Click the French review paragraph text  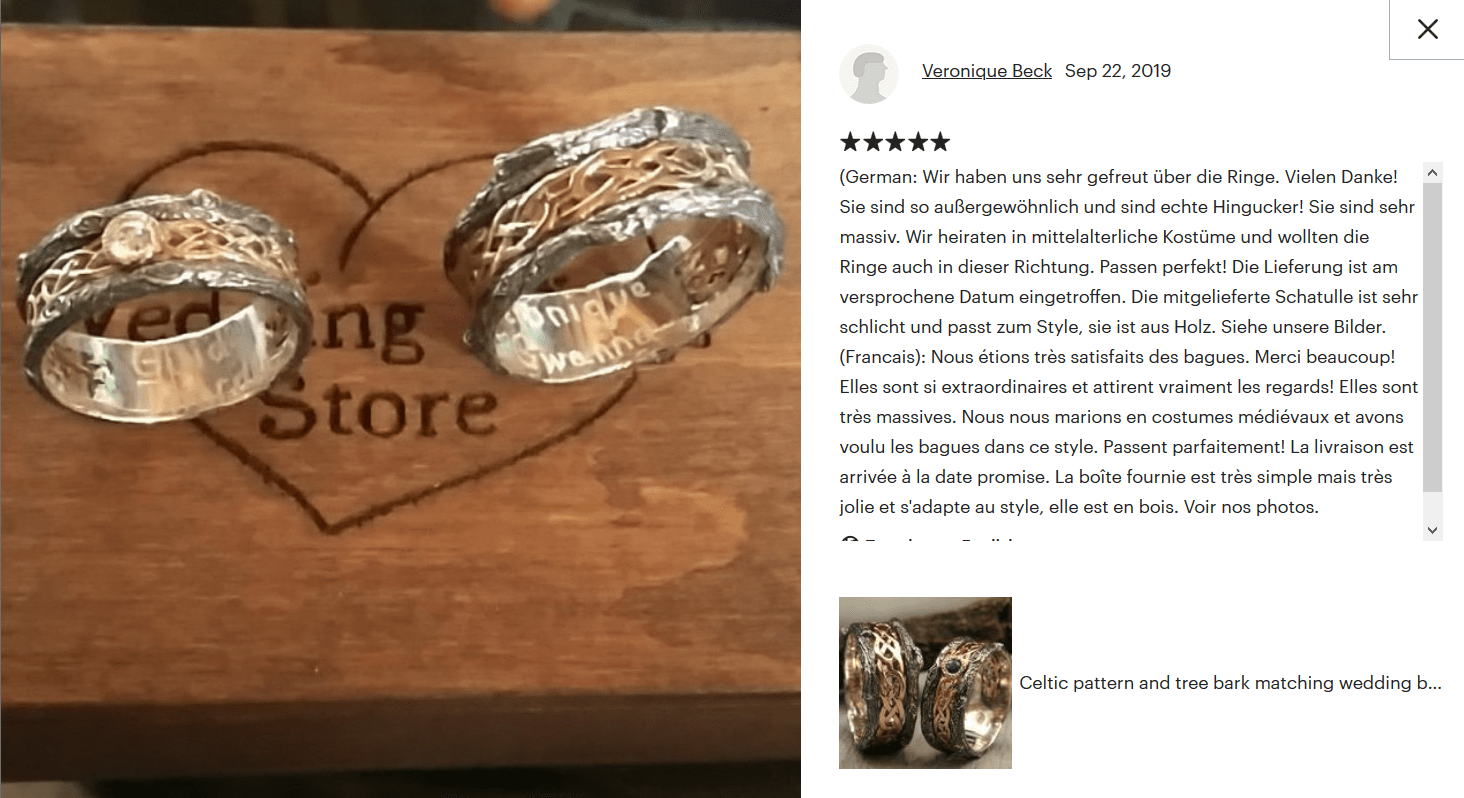tap(1128, 432)
